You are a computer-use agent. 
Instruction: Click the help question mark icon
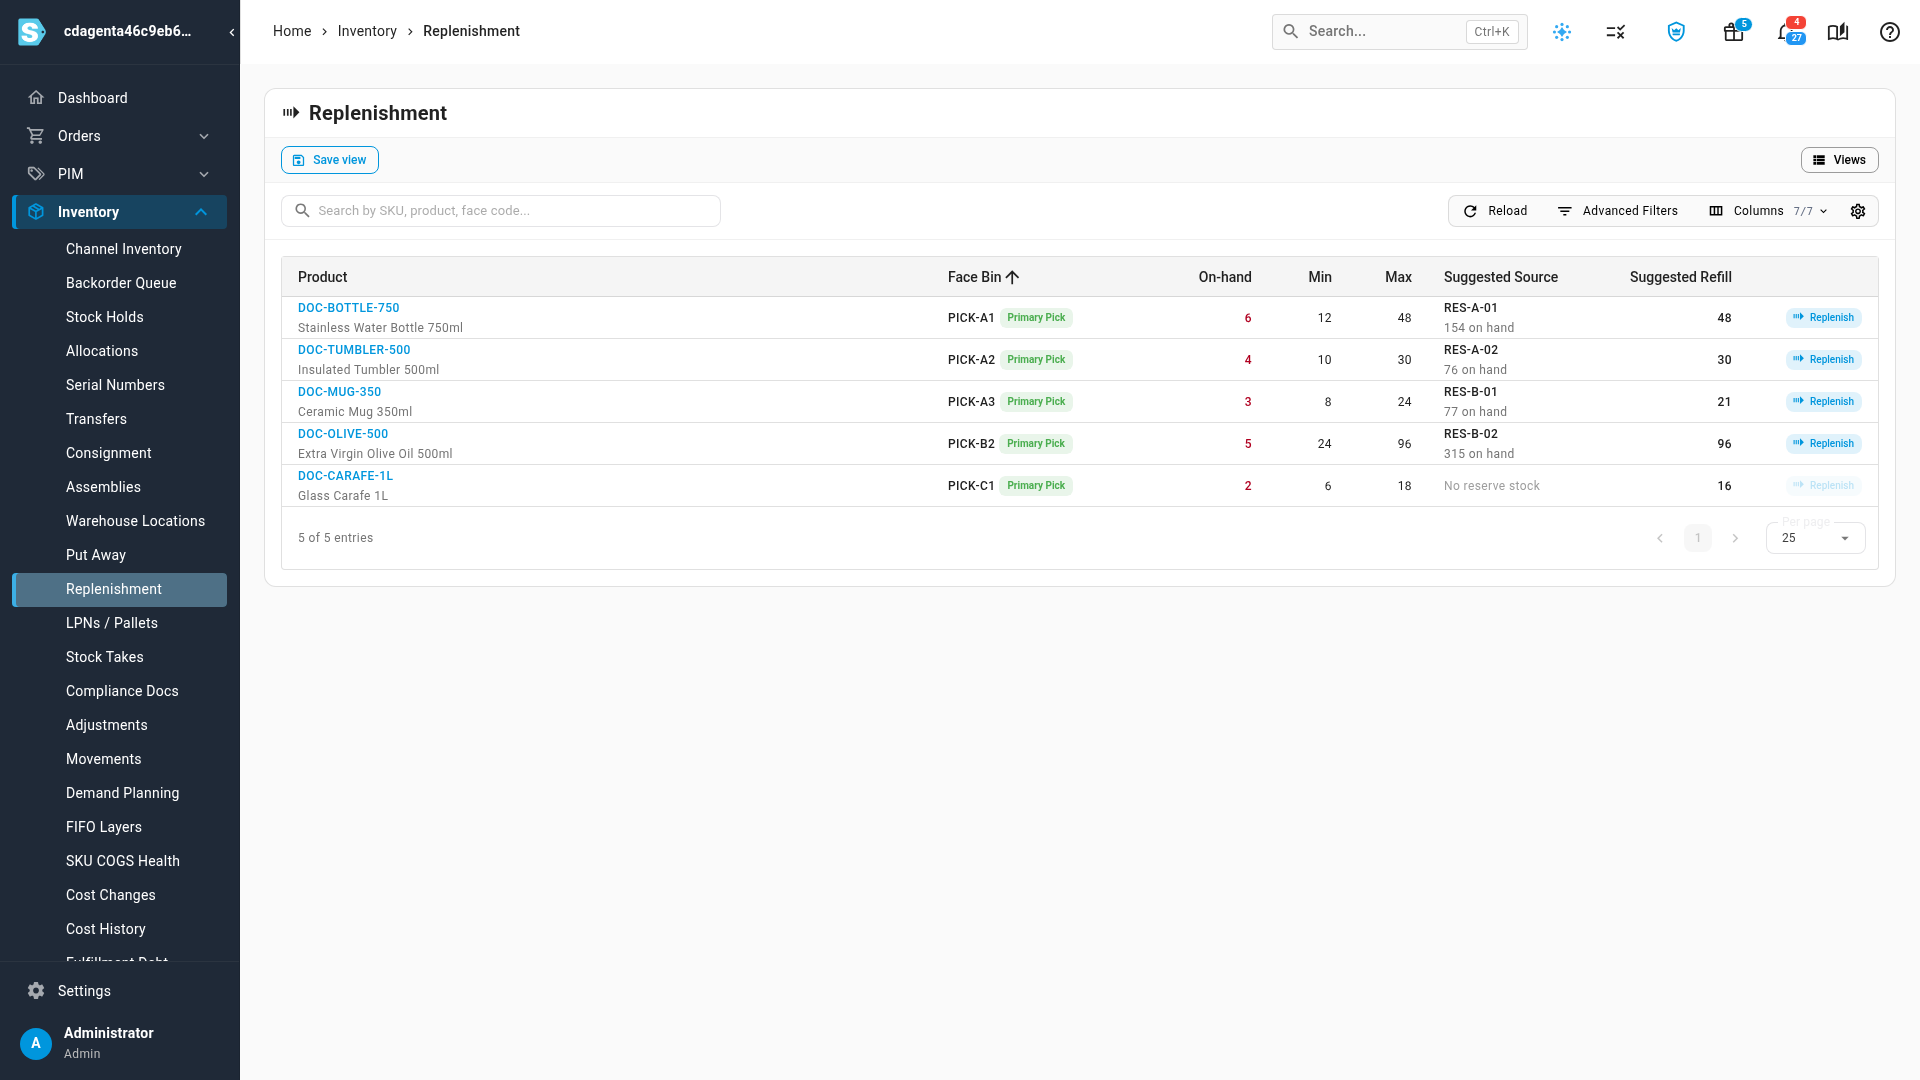[1890, 32]
